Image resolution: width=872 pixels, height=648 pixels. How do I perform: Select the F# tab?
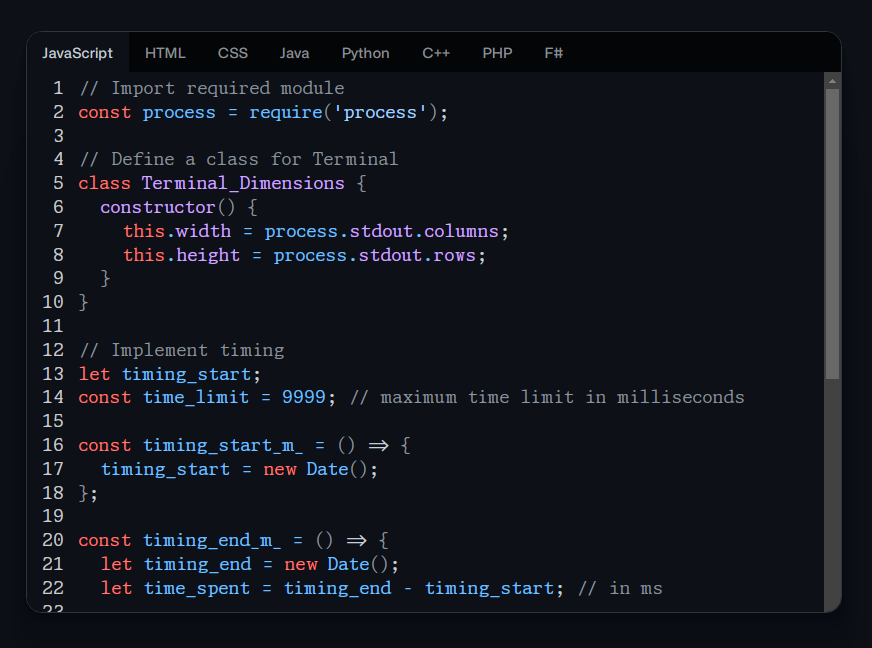click(x=553, y=53)
